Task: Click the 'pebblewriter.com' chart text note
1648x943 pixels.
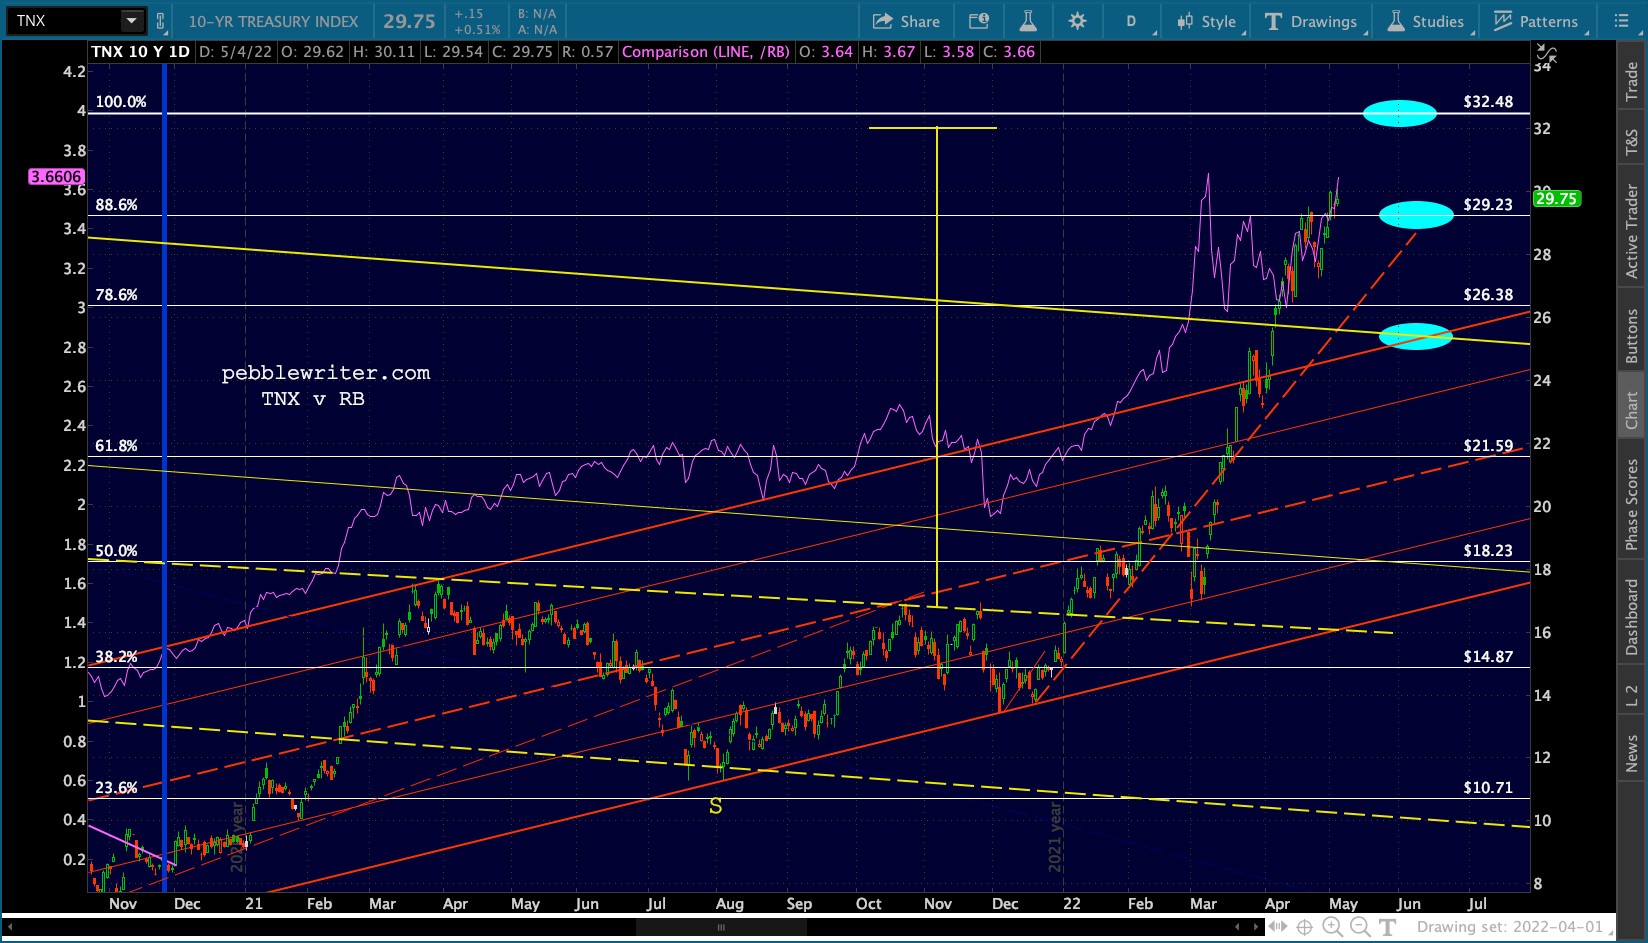Action: [326, 373]
